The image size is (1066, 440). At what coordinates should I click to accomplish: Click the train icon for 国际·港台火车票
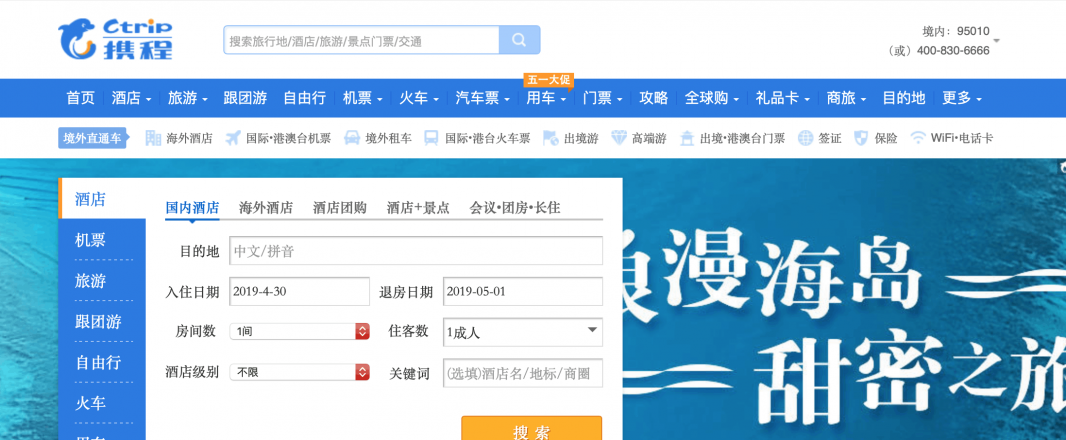(x=431, y=138)
